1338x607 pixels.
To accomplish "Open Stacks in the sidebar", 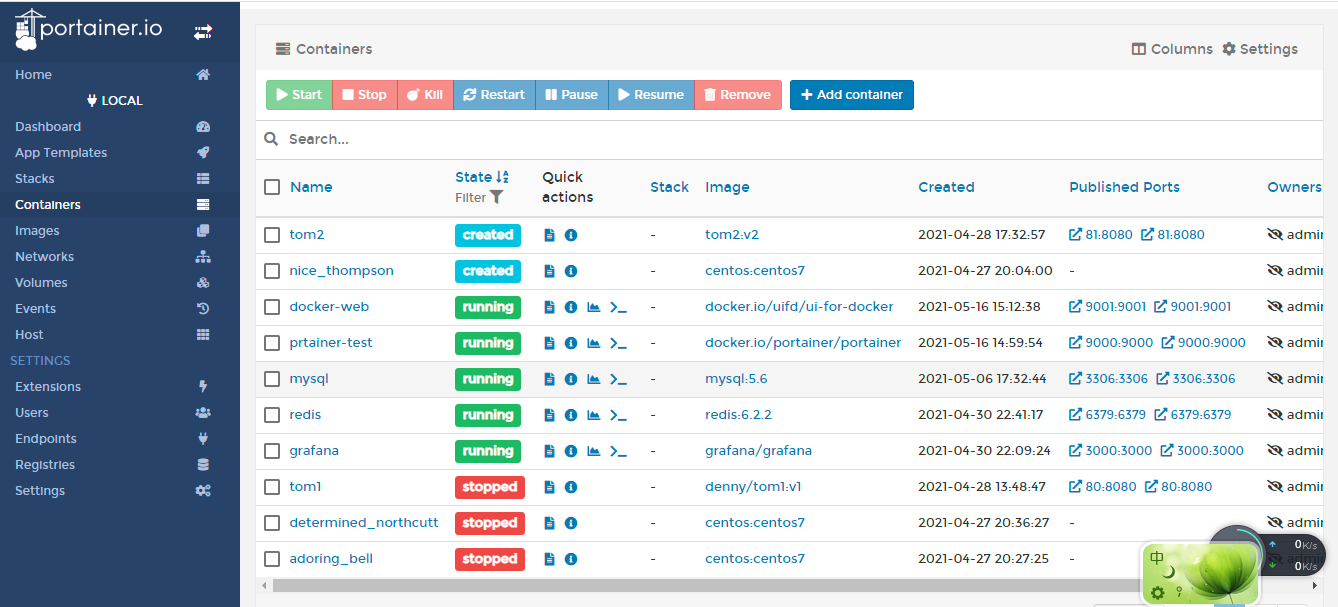I will (120, 179).
